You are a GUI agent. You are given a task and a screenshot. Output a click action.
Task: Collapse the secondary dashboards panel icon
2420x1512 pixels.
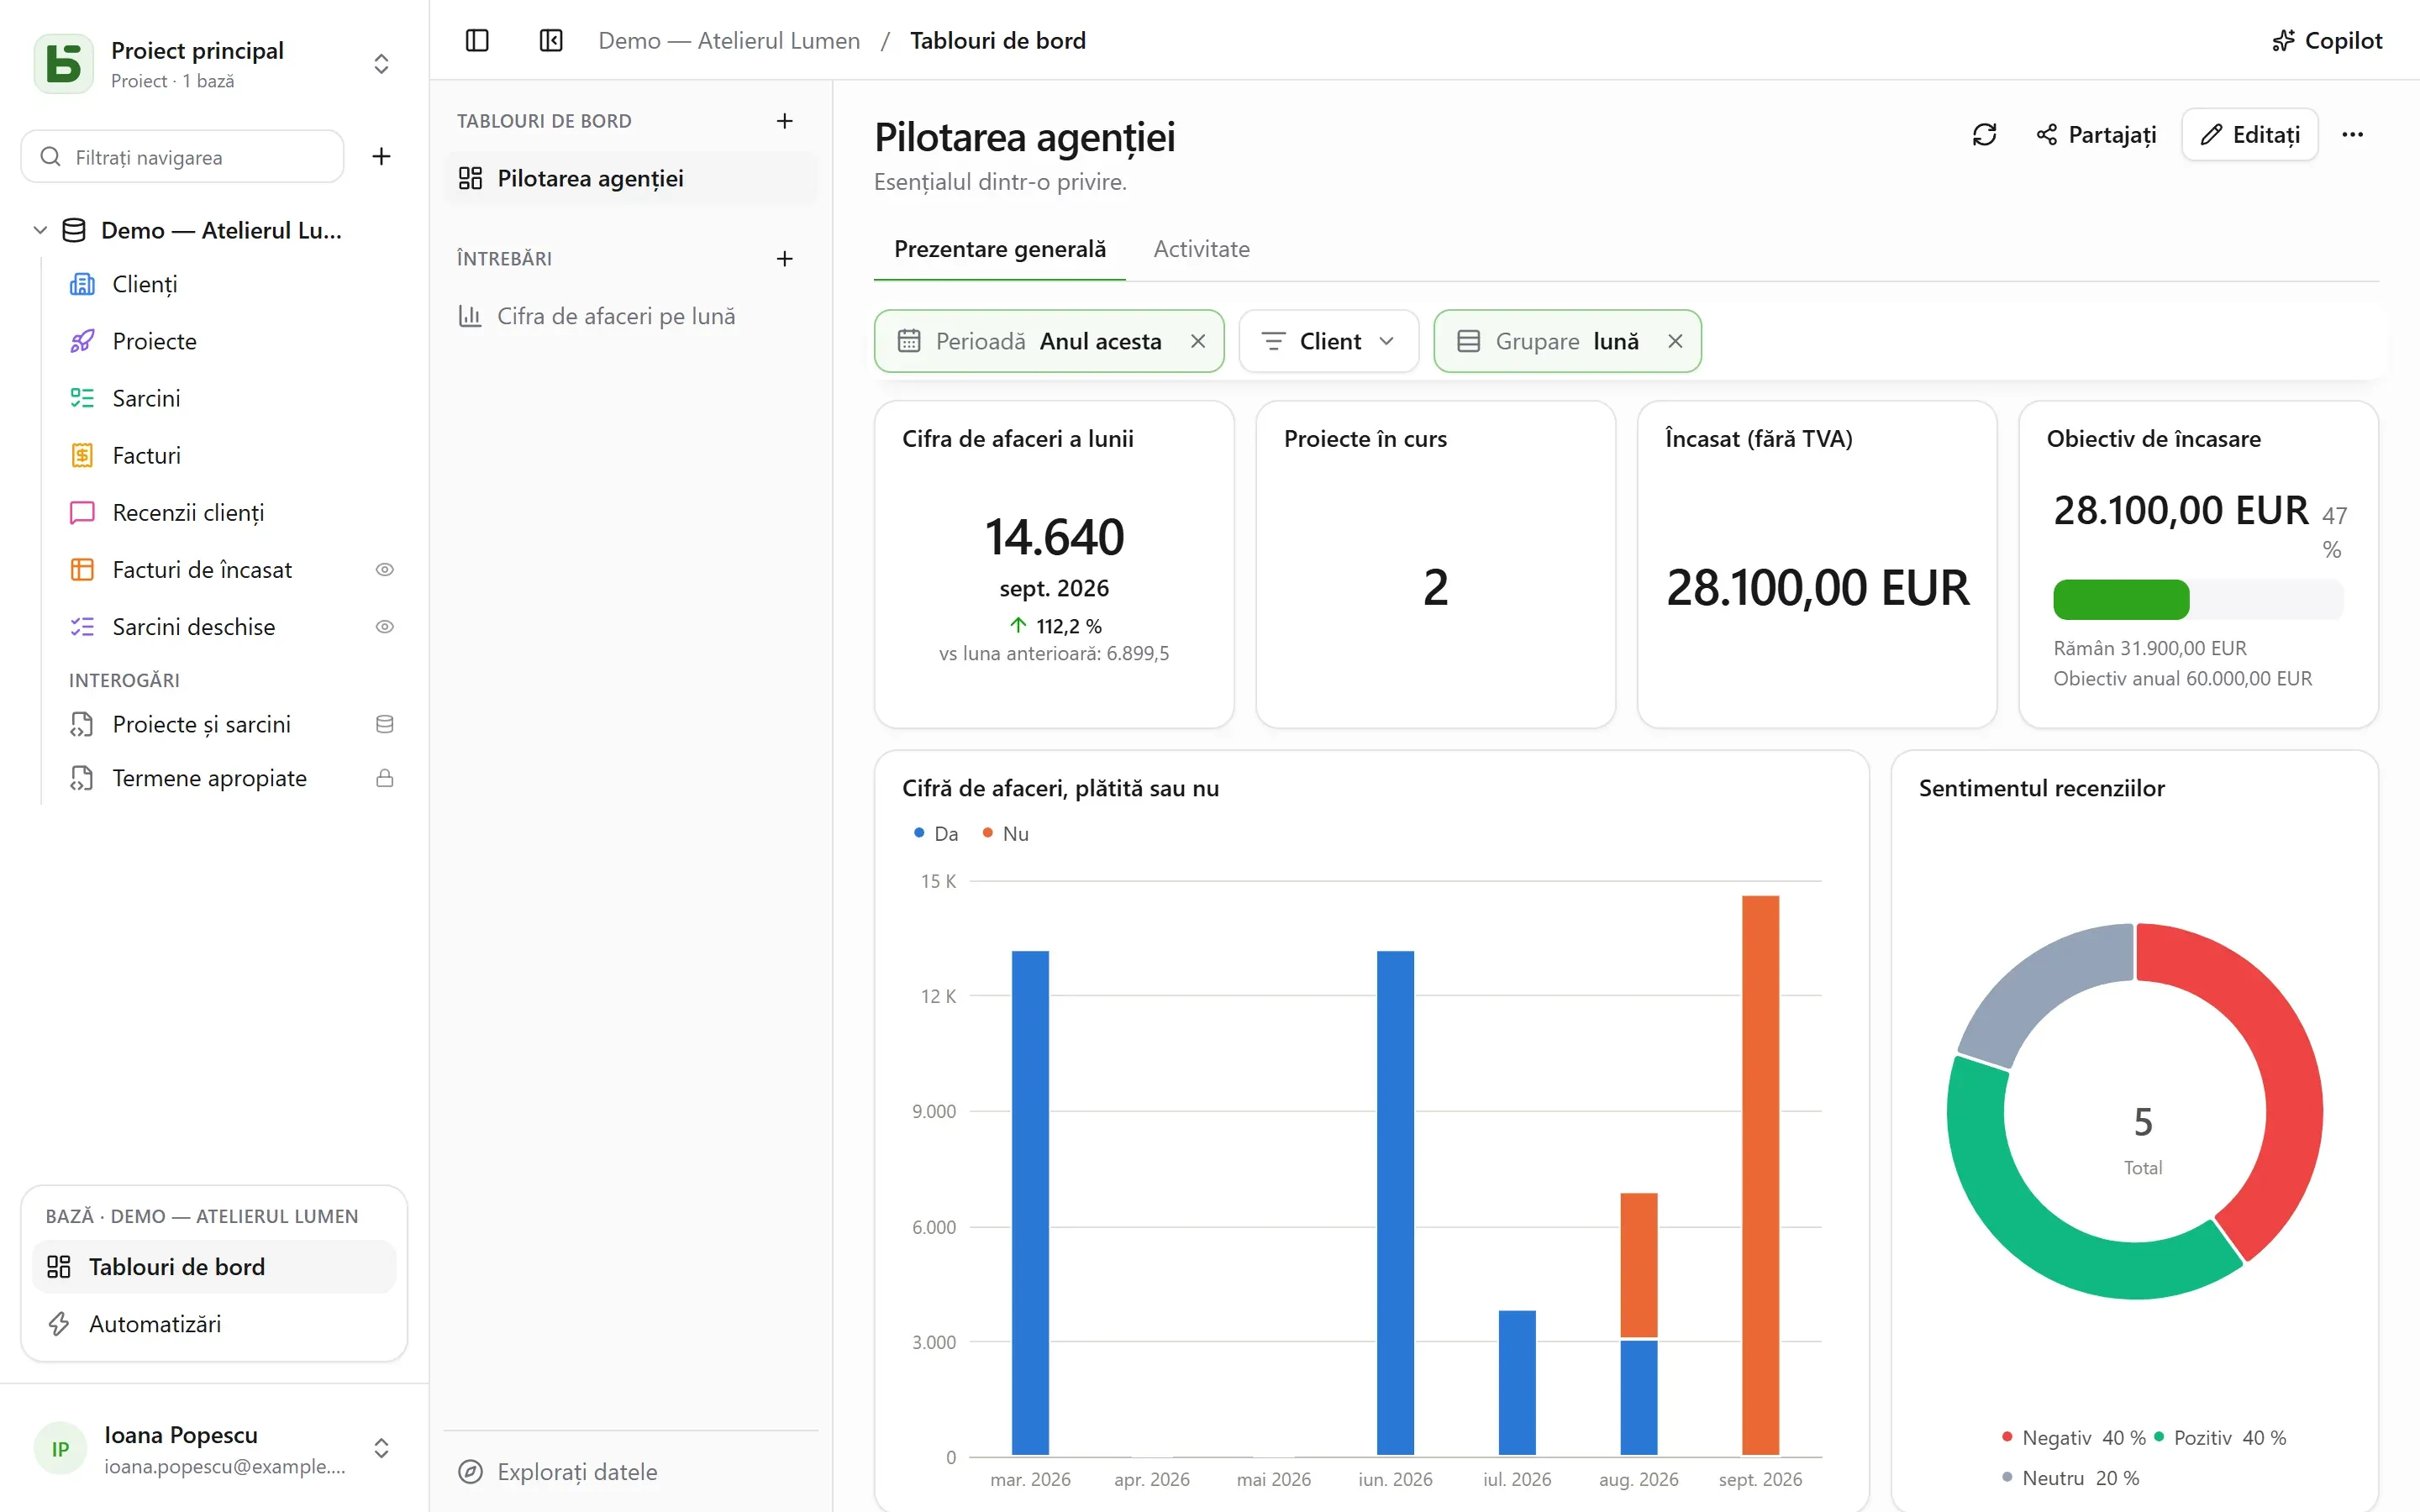551,40
